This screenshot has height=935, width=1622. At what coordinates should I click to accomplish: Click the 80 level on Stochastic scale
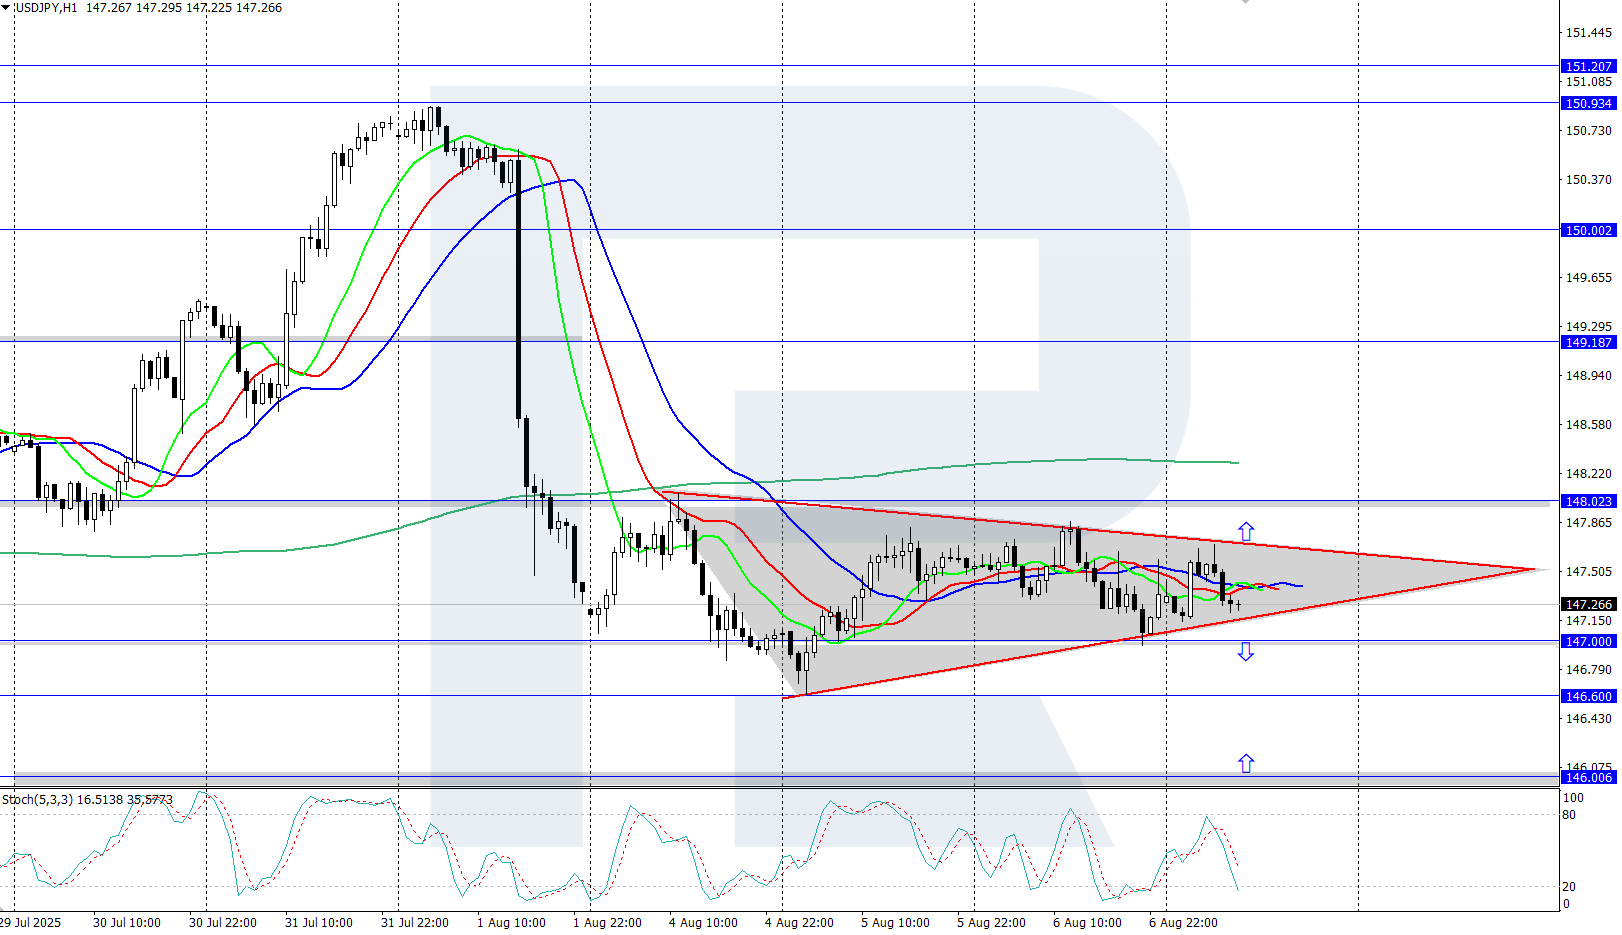pos(1569,815)
